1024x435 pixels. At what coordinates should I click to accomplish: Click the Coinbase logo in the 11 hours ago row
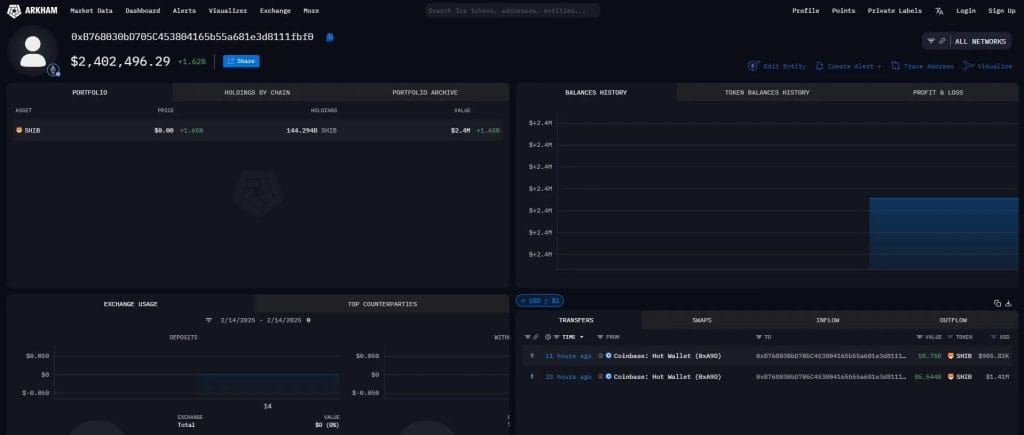pos(609,356)
